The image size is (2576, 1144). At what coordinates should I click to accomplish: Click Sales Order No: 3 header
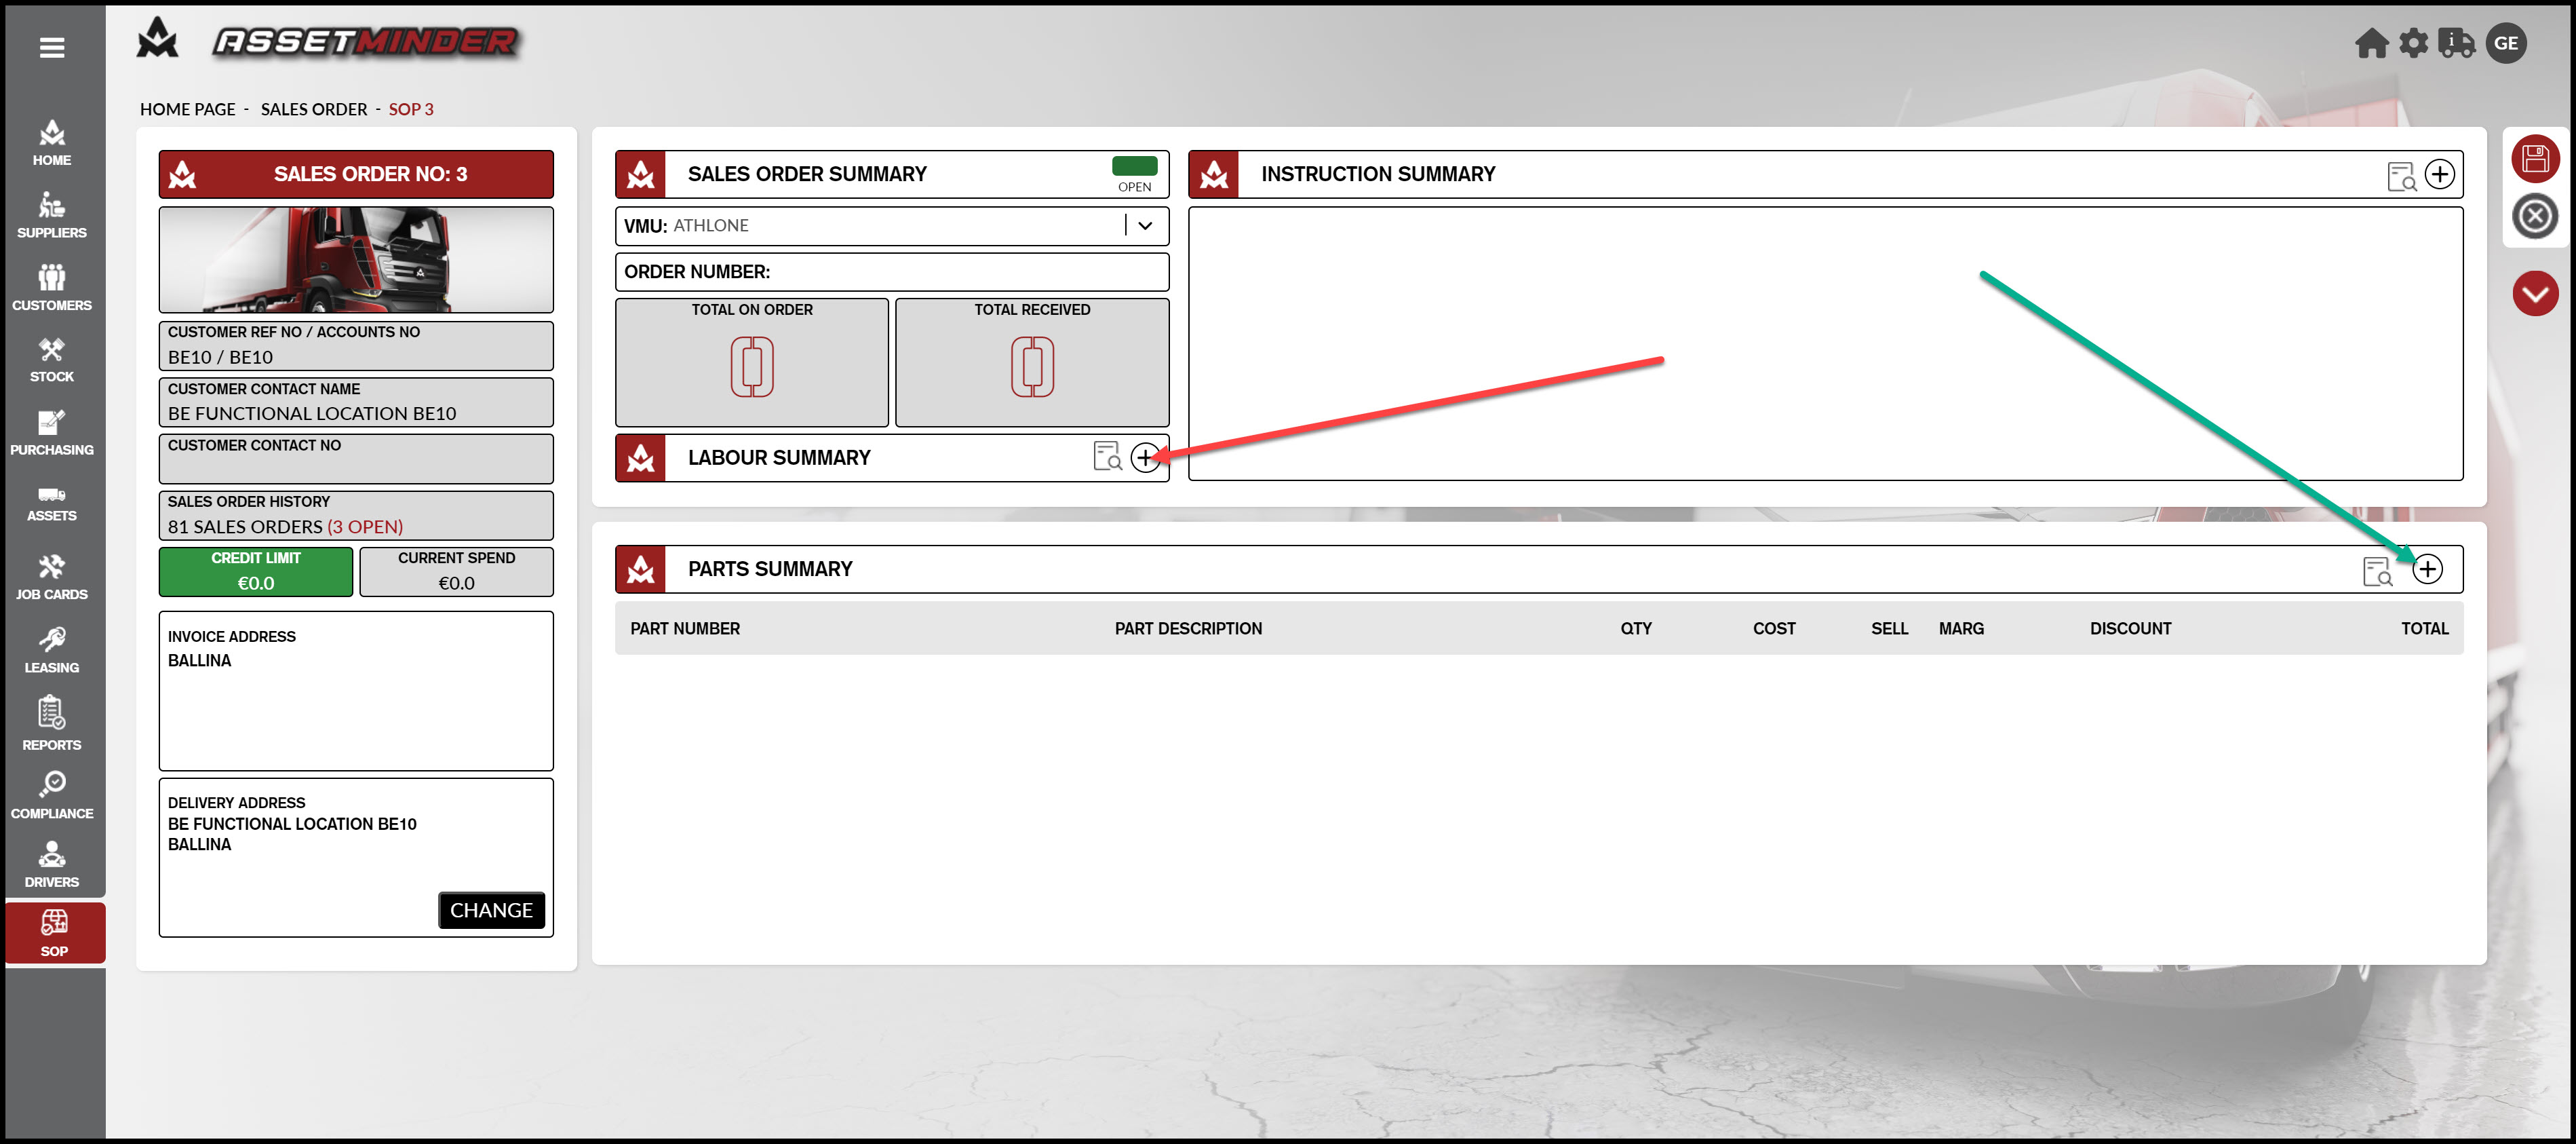pos(356,174)
